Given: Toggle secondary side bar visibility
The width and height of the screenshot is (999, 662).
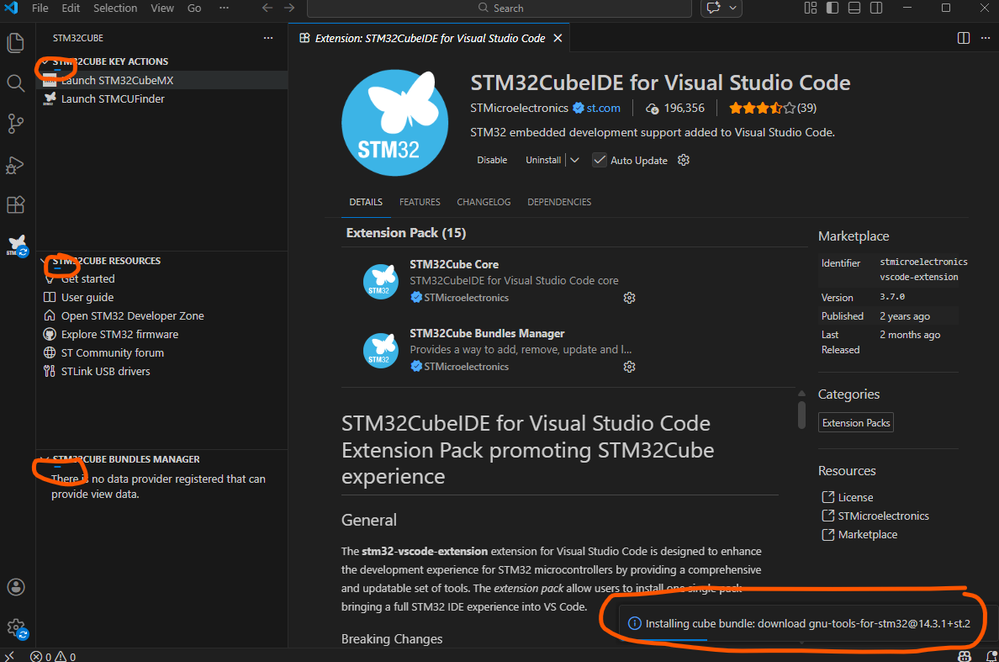Looking at the screenshot, I should 877,8.
